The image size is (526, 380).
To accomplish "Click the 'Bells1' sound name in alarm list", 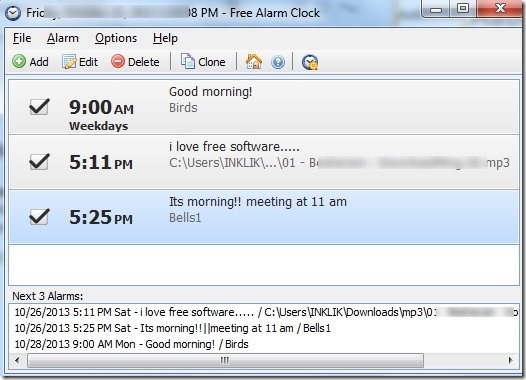I will click(x=185, y=218).
